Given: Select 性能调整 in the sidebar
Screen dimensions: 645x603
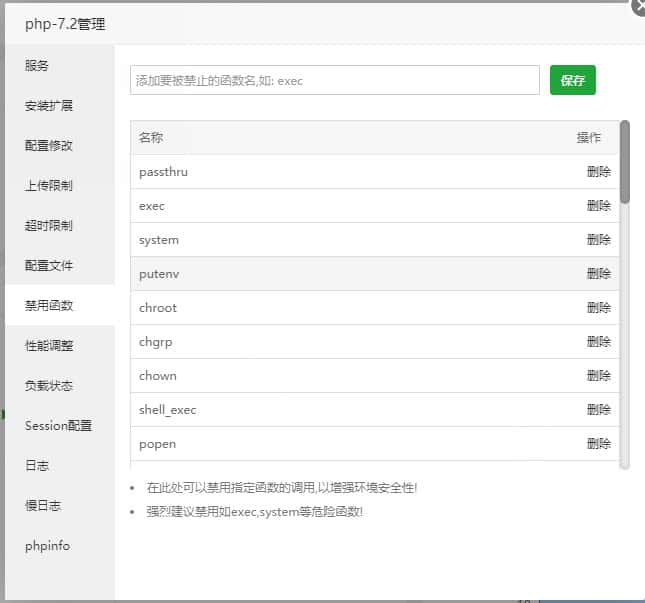Looking at the screenshot, I should 49,346.
